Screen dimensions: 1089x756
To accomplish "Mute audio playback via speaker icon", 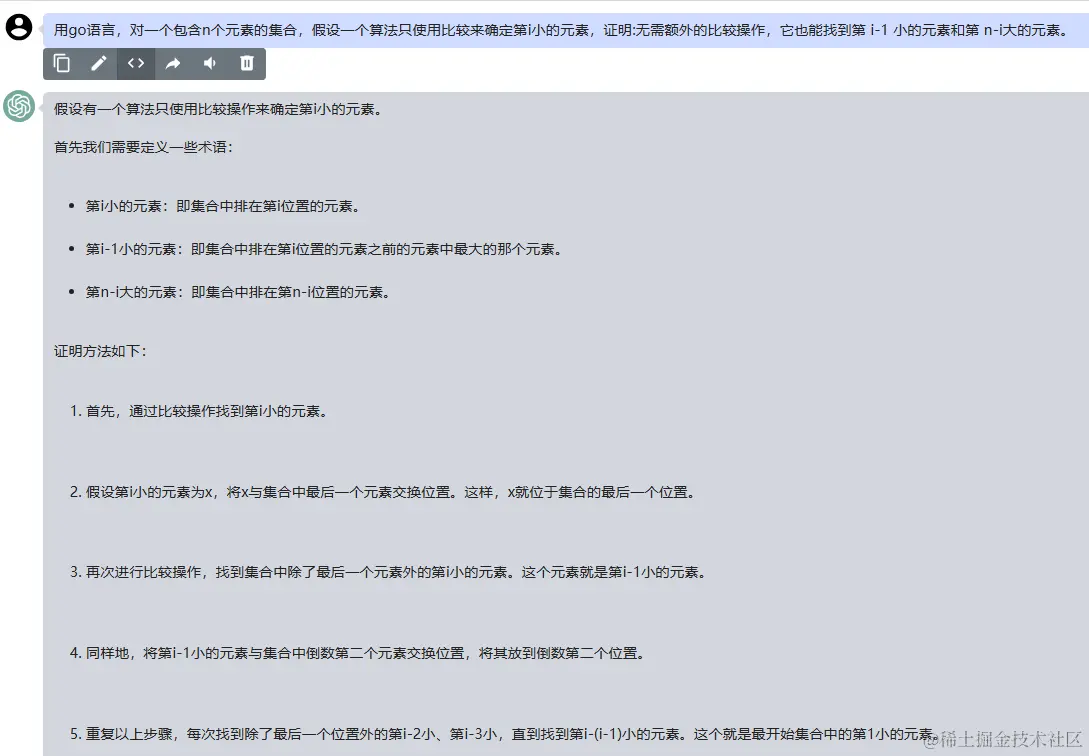I will tap(208, 62).
